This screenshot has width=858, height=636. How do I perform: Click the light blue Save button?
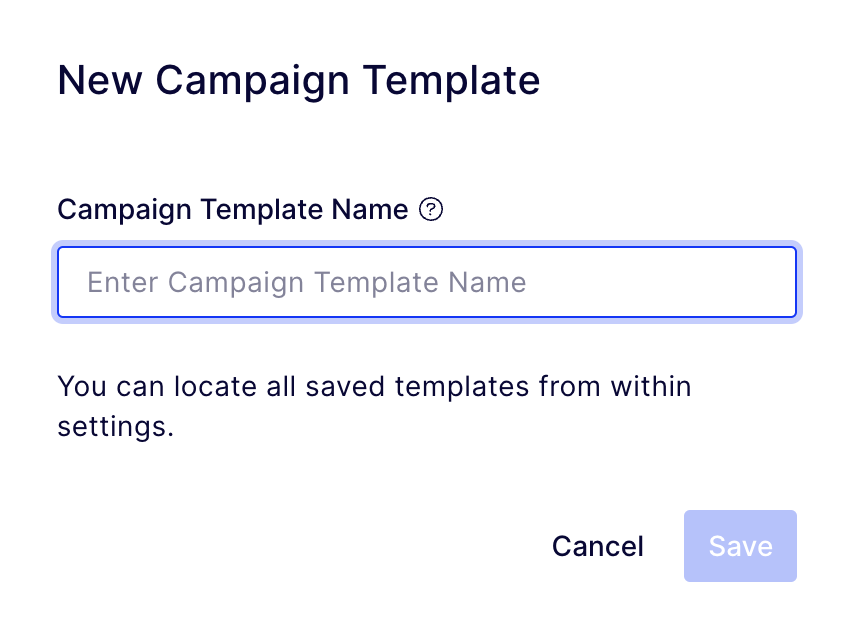740,546
